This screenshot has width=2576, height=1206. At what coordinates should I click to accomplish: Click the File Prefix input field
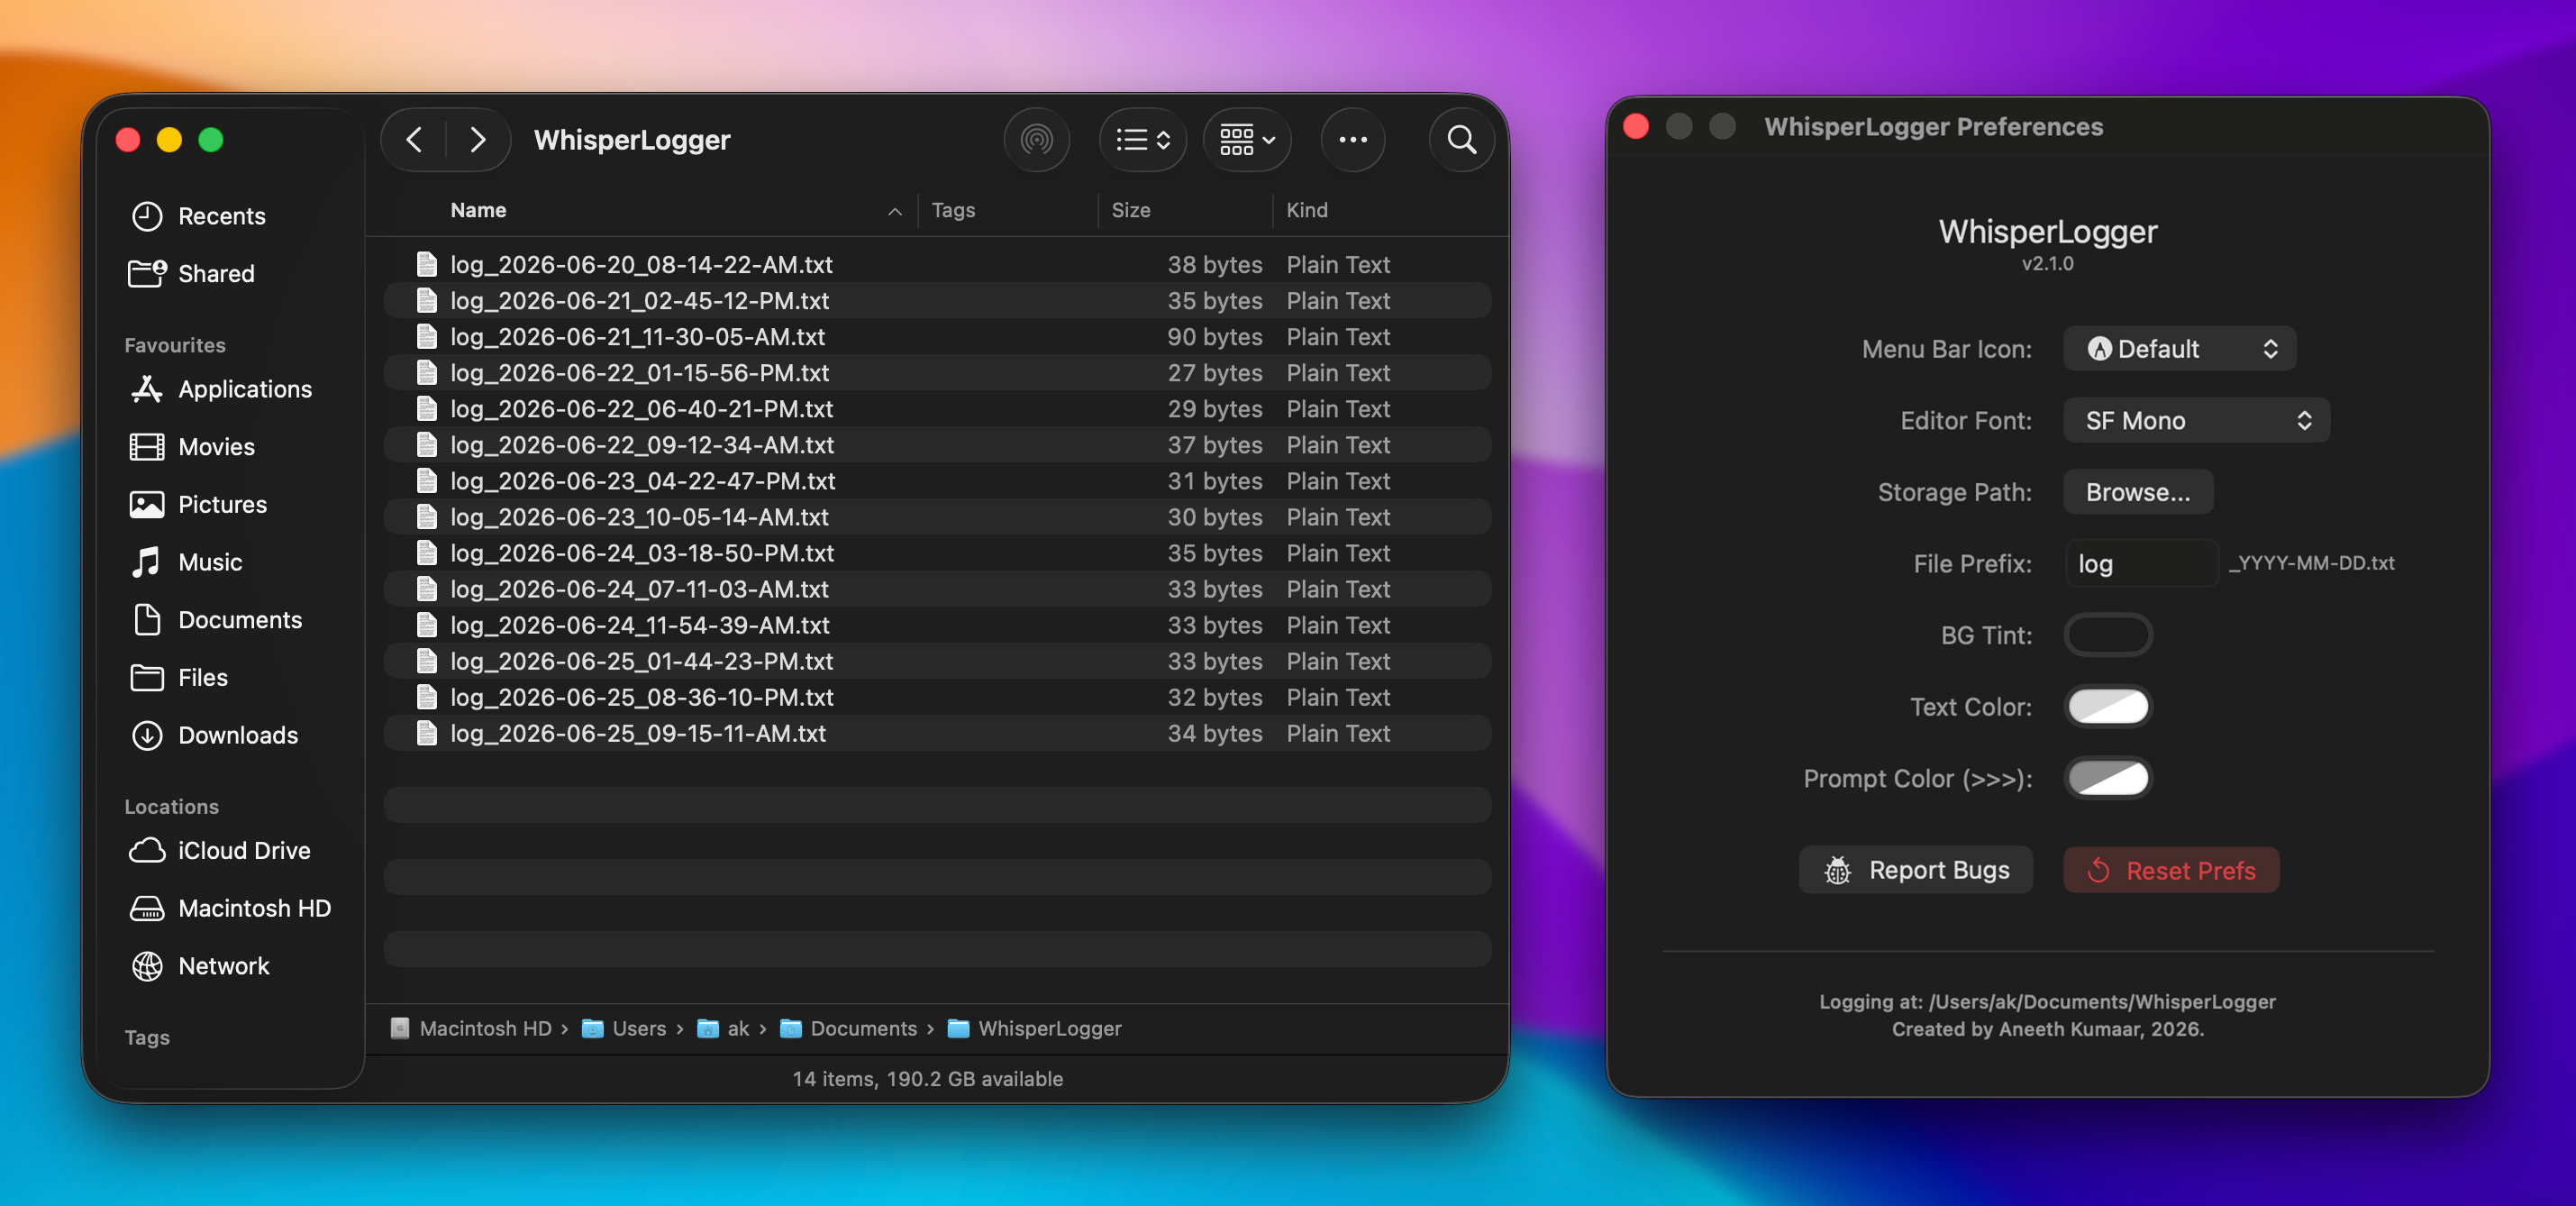pyautogui.click(x=2141, y=563)
